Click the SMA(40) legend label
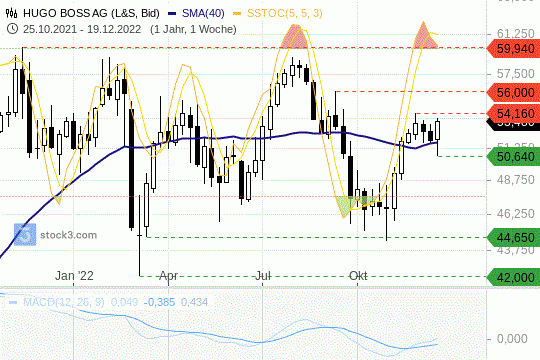This screenshot has width=540, height=360. click(x=203, y=13)
